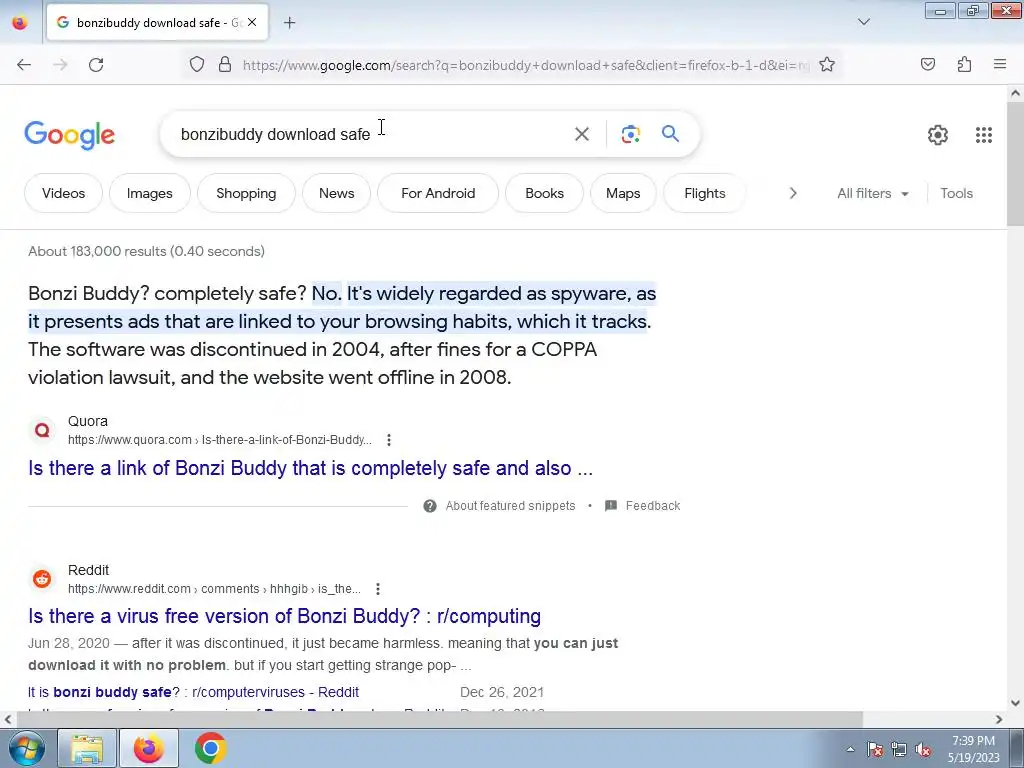Screen dimensions: 1024x768
Task: Select the Books filter
Action: [x=544, y=193]
